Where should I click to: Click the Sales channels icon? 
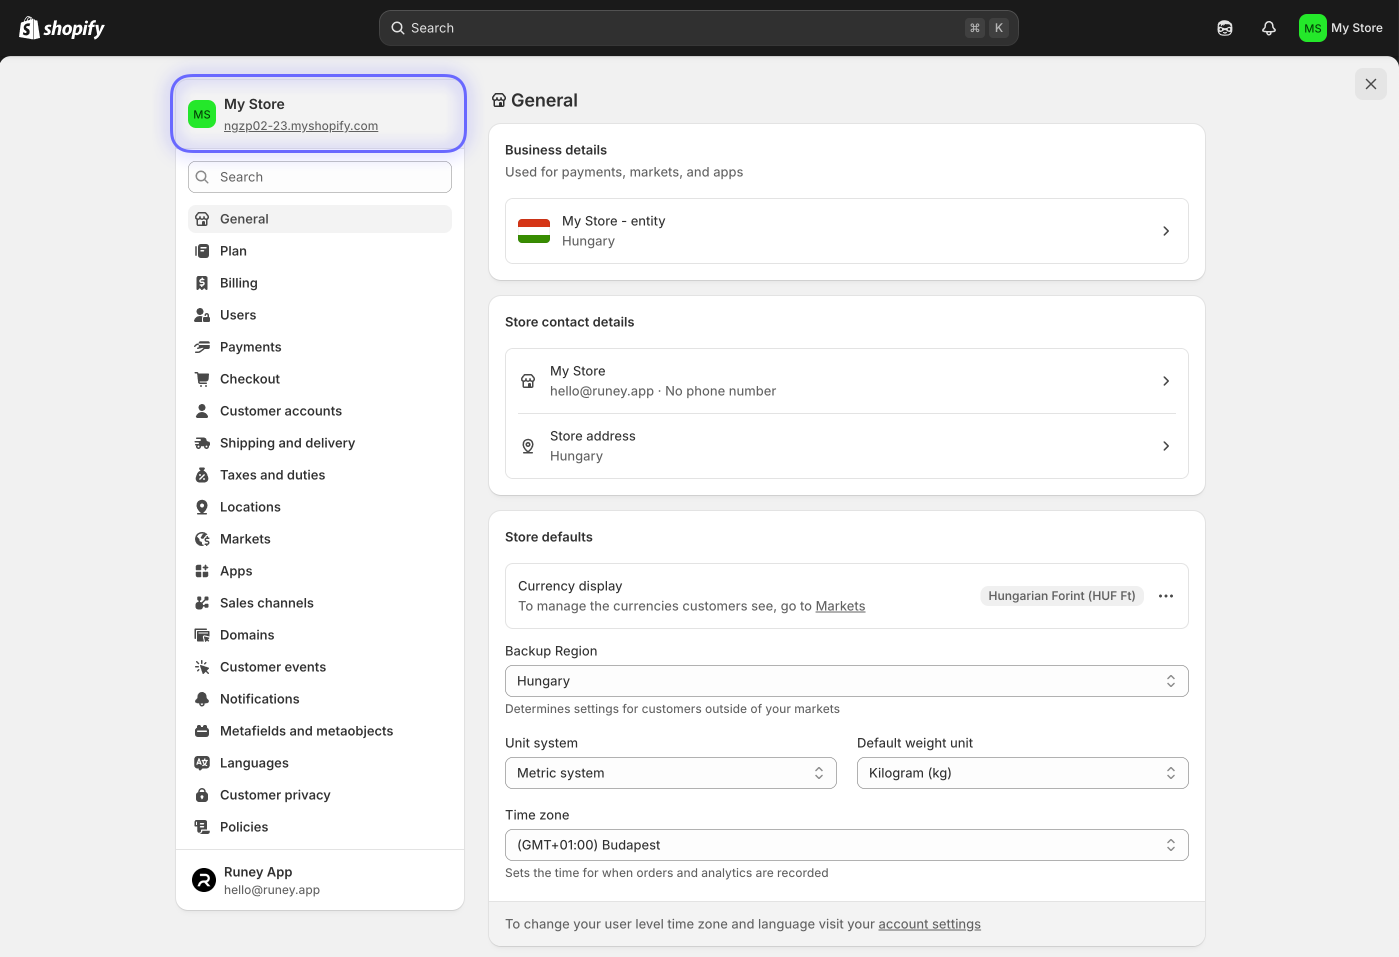point(202,603)
